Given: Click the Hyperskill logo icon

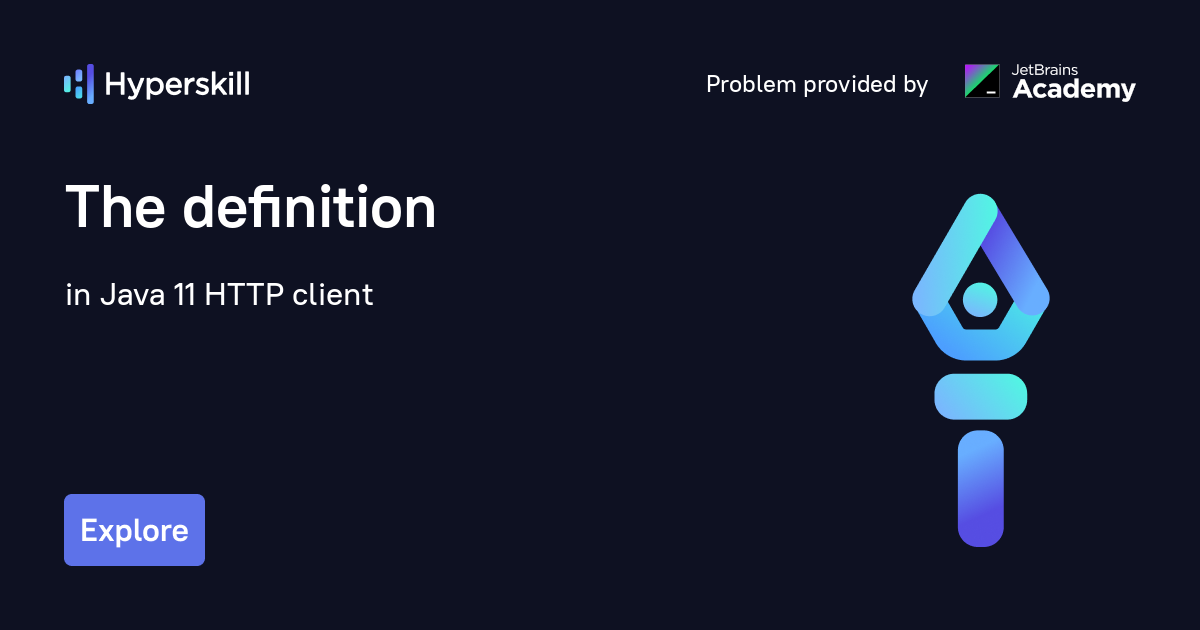Looking at the screenshot, I should [79, 84].
